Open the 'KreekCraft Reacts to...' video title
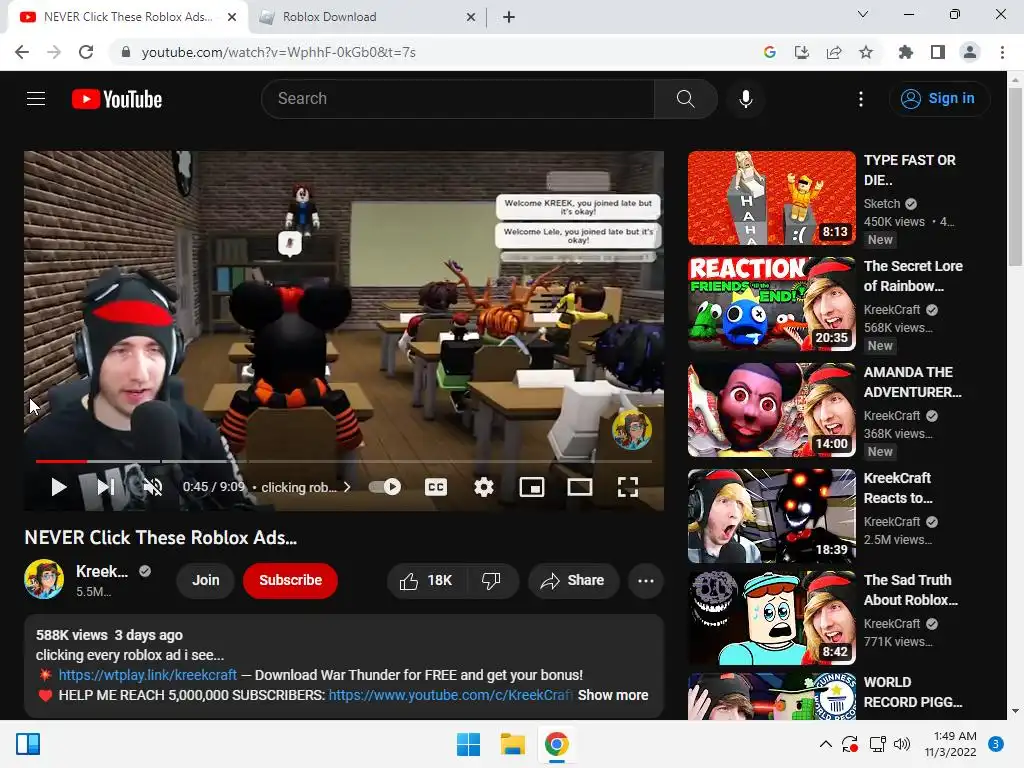This screenshot has height=768, width=1024. 898,488
